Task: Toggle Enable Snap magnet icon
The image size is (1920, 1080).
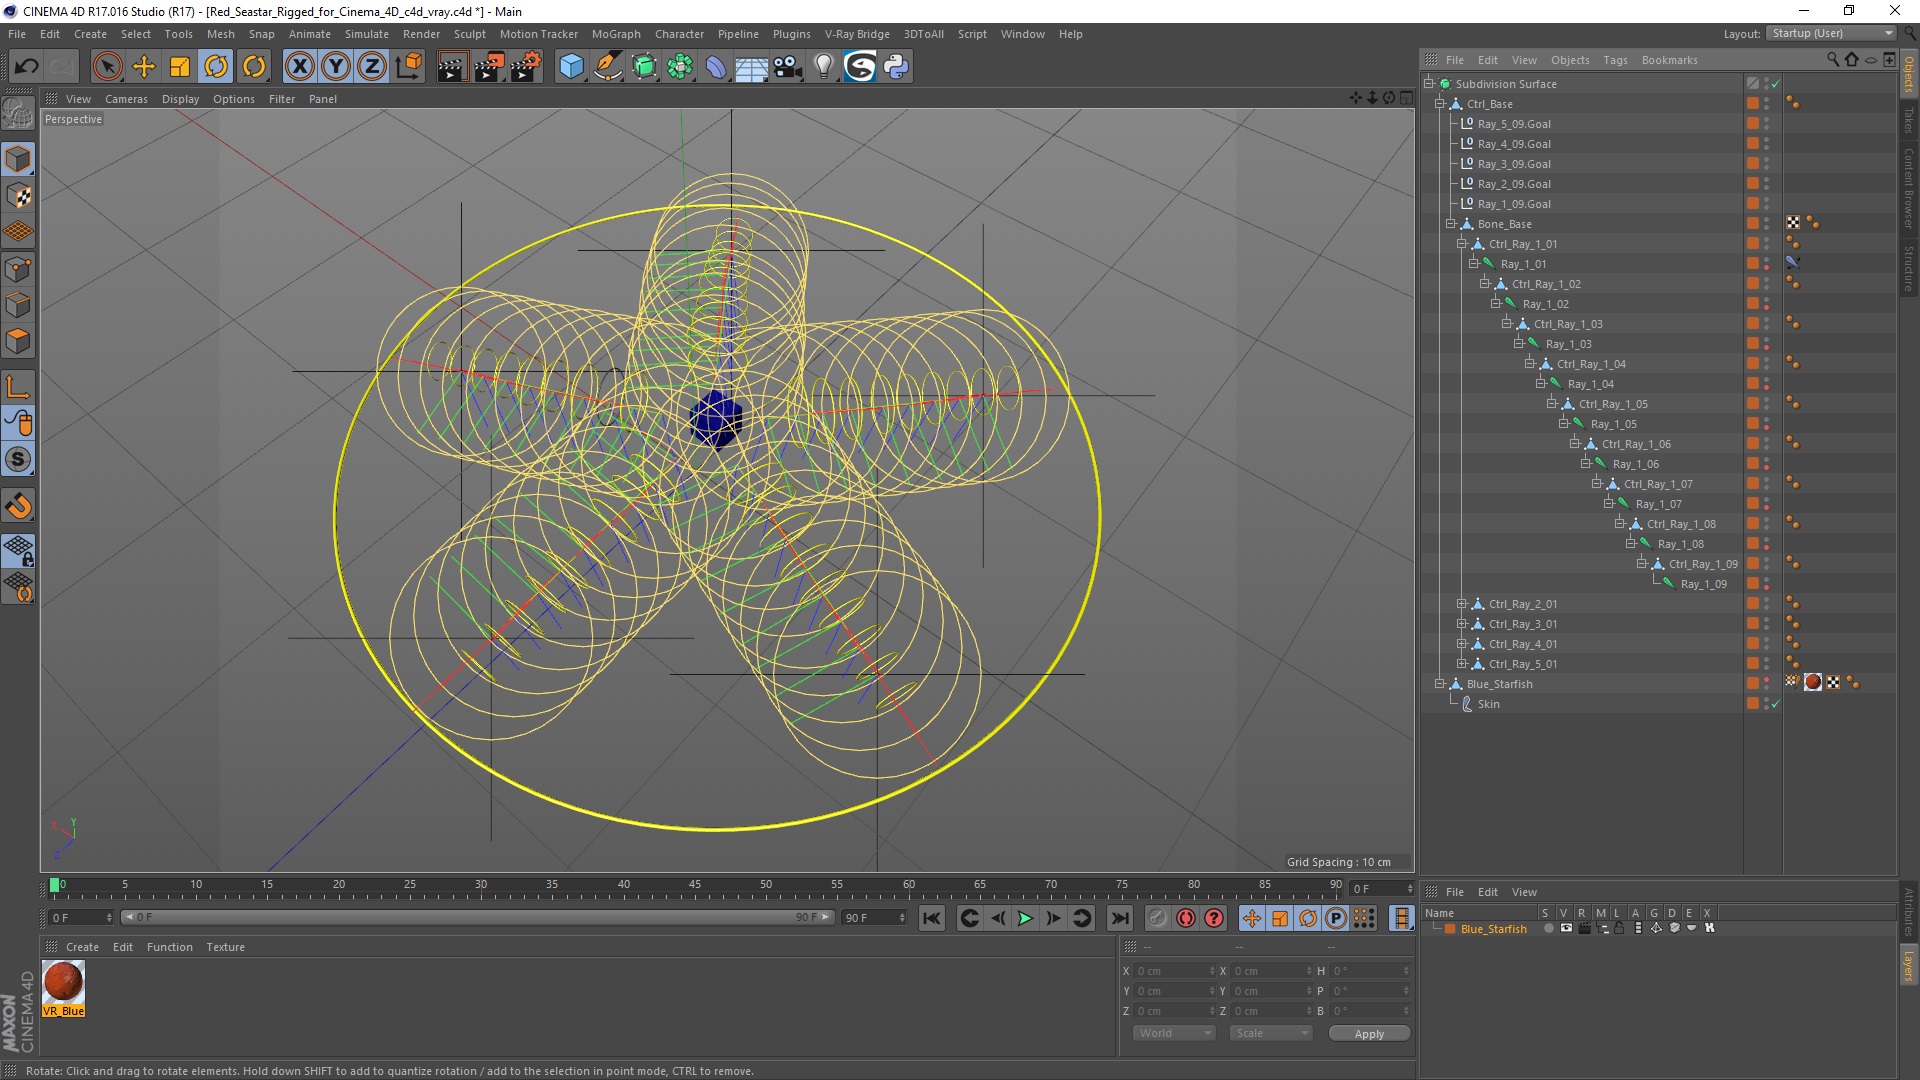Action: (x=18, y=506)
